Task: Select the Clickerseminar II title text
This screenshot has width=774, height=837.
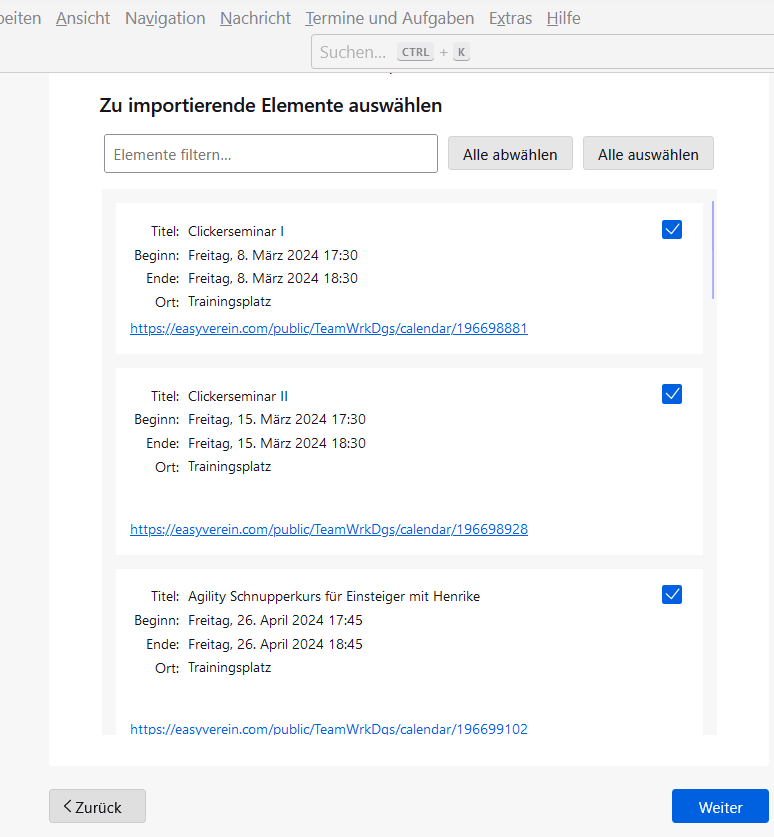Action: click(238, 396)
